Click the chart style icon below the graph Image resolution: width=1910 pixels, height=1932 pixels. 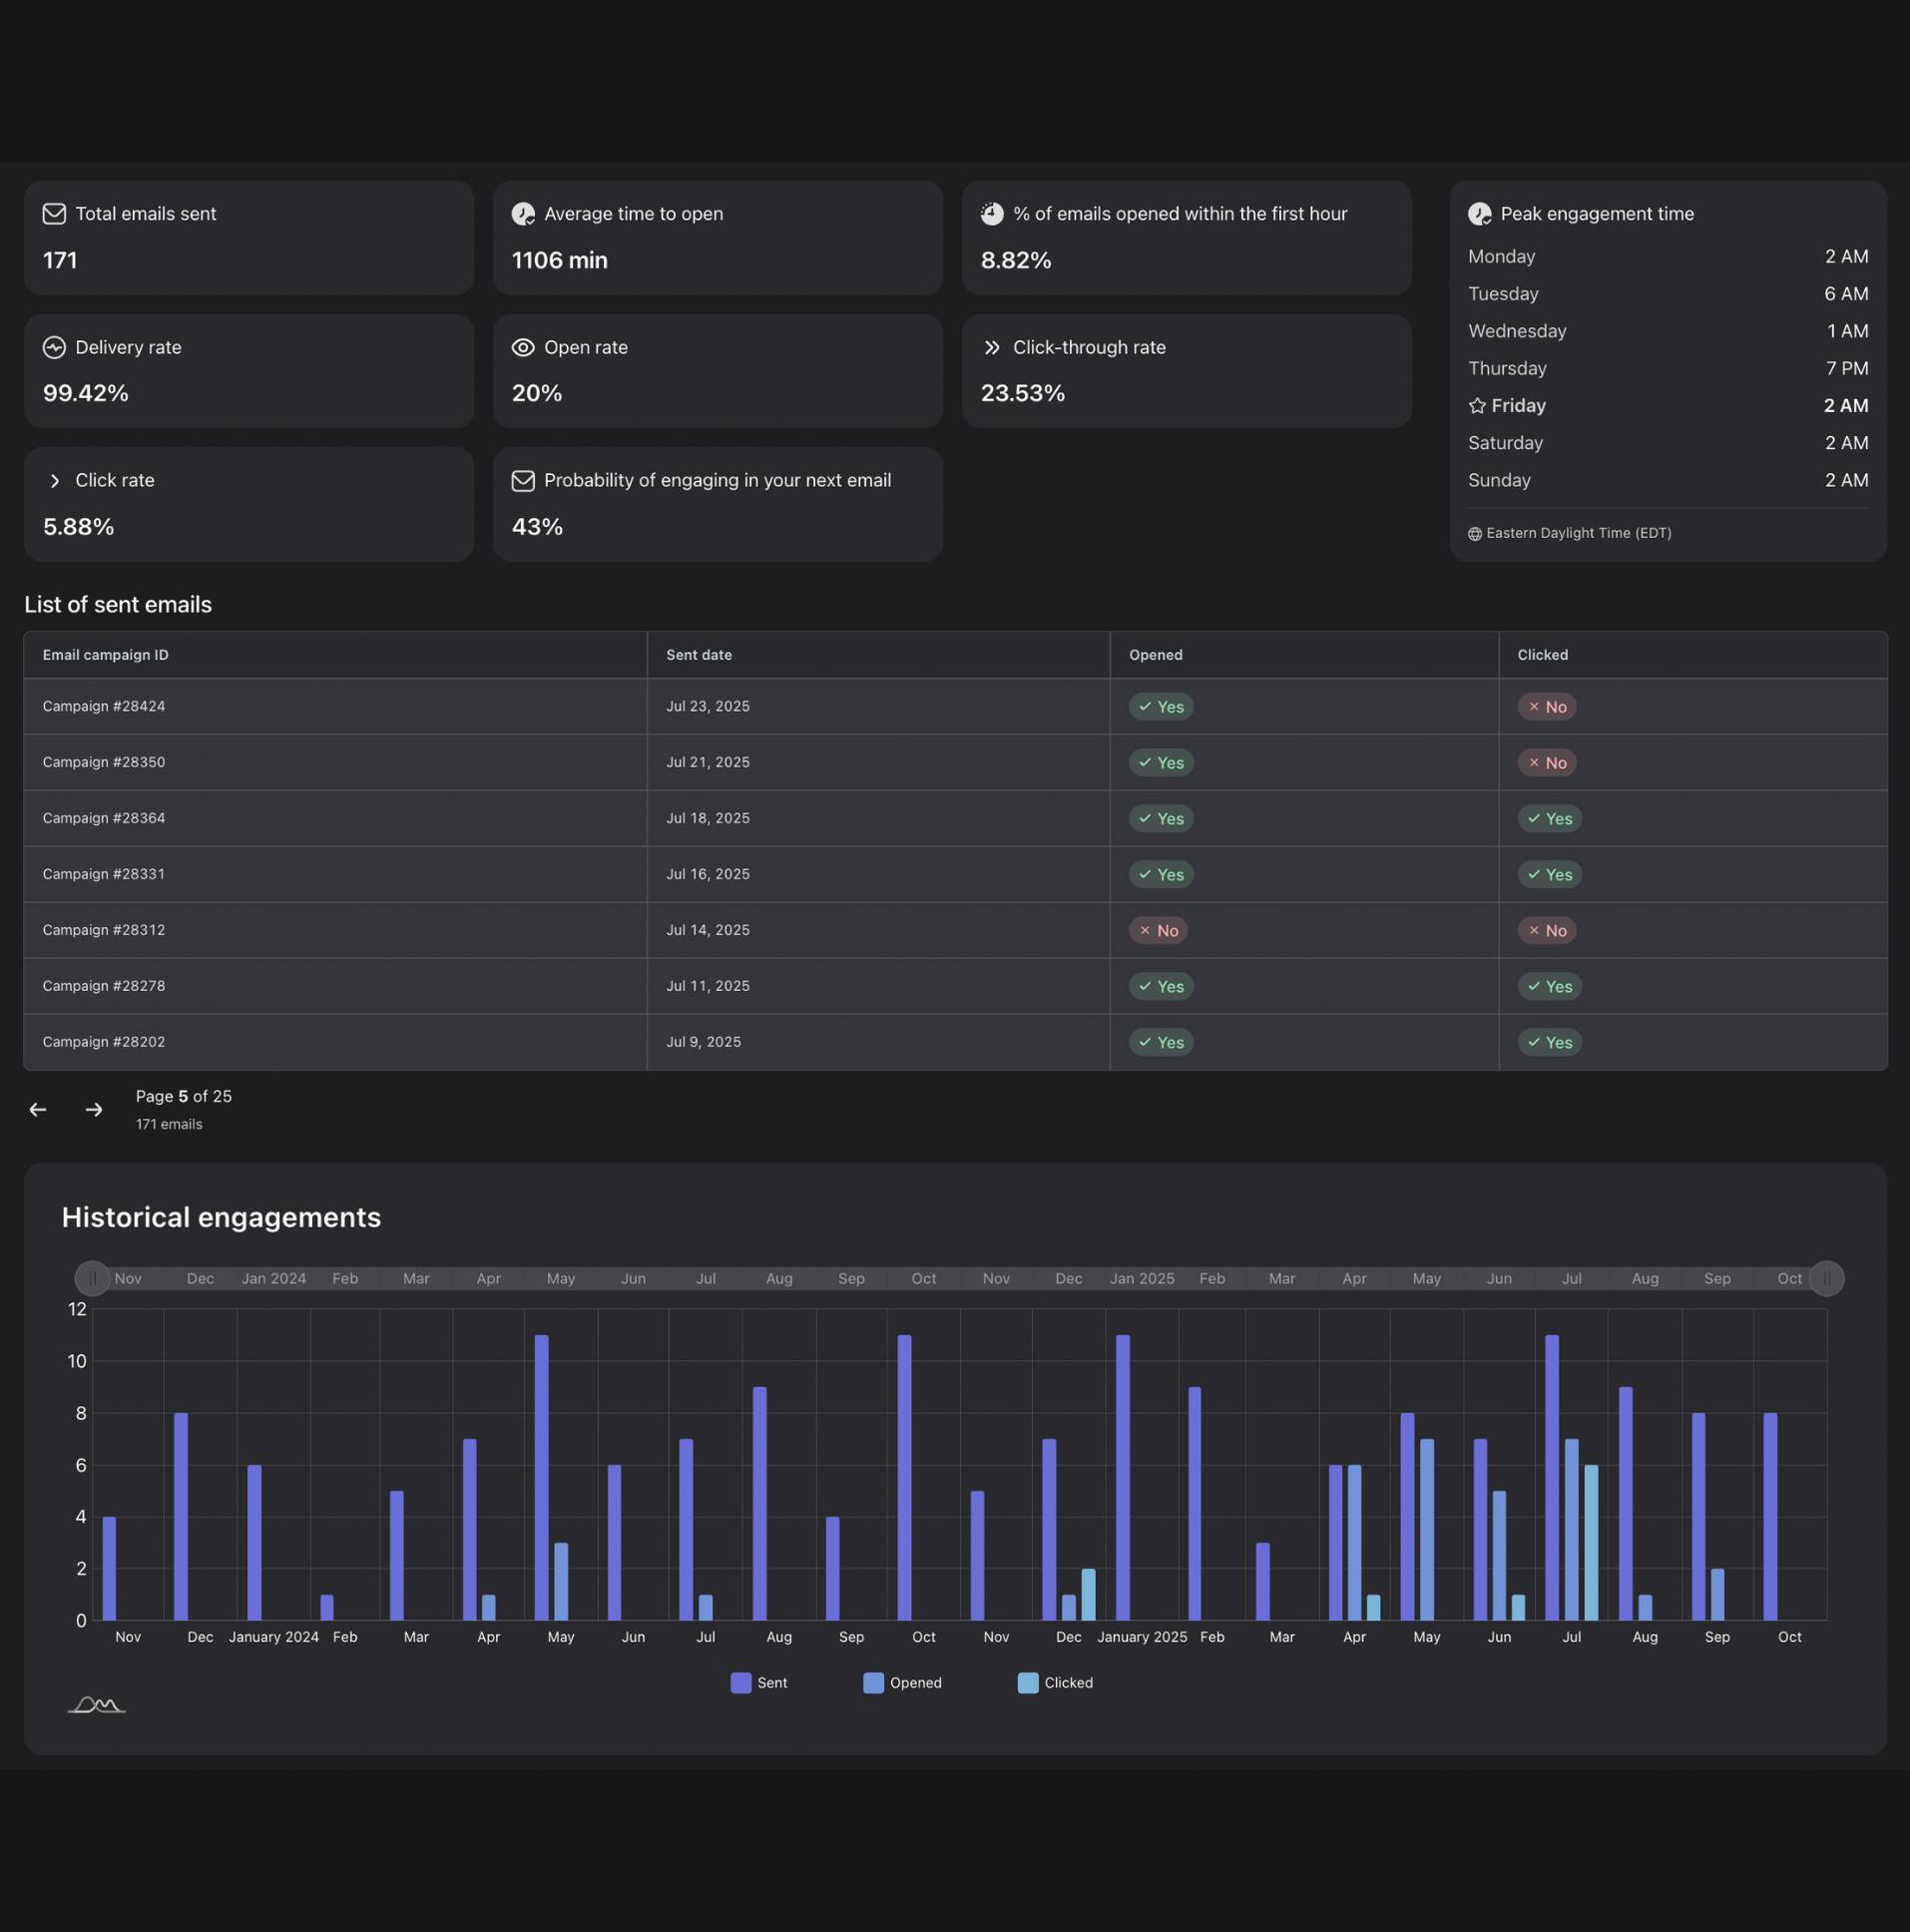pos(96,1704)
